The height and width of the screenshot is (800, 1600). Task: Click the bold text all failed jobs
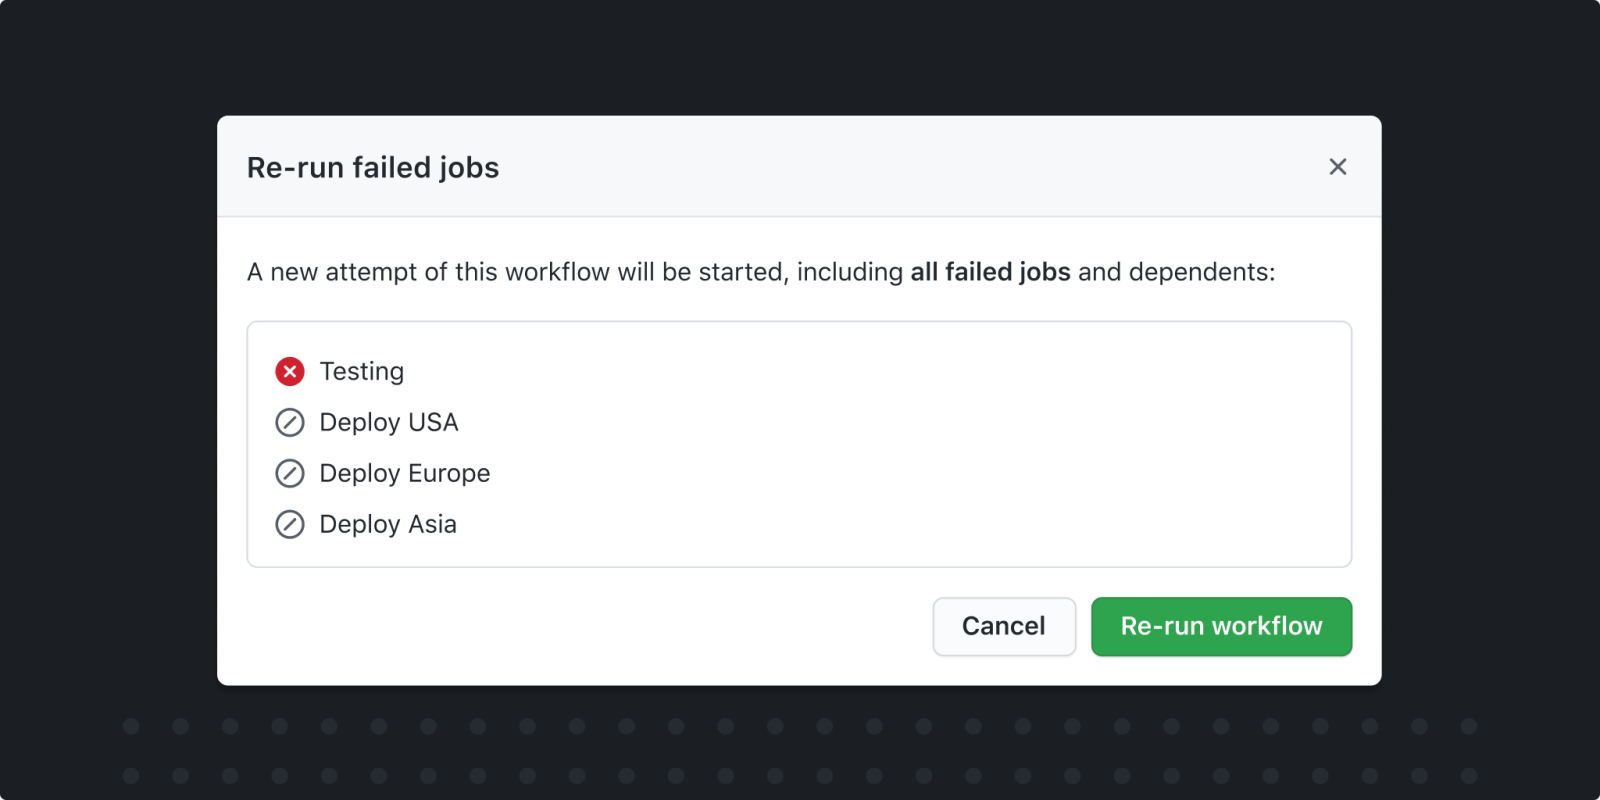point(988,271)
